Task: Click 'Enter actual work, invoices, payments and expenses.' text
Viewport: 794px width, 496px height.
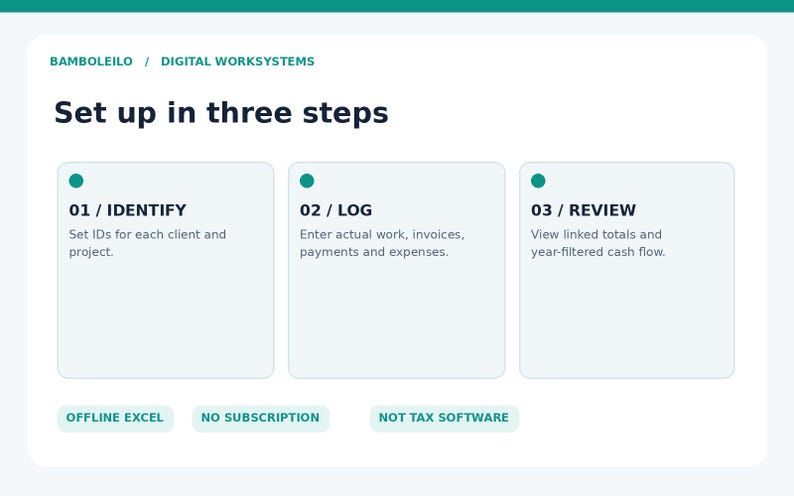Action: (x=382, y=243)
